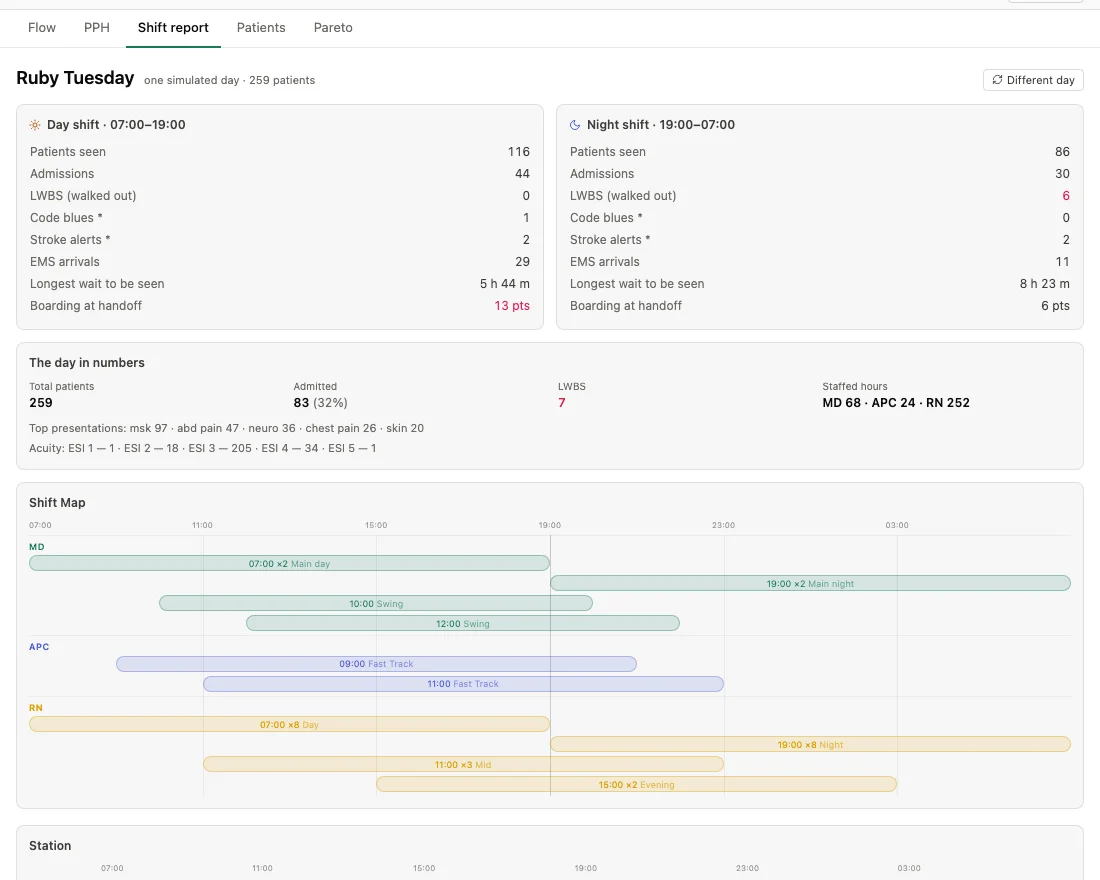Viewport: 1100px width, 880px height.
Task: Click the one simulated day · 259 patients subtitle
Action: point(229,80)
